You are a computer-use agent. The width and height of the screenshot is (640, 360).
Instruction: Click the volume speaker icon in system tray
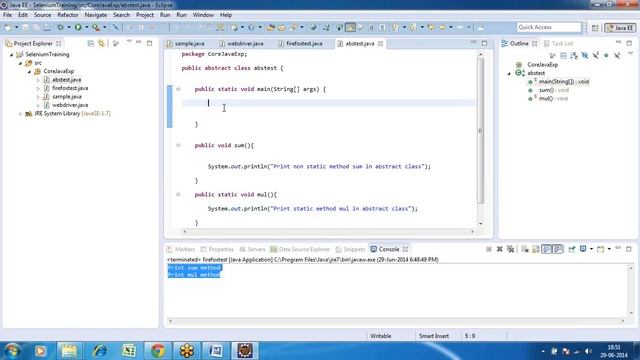(588, 351)
